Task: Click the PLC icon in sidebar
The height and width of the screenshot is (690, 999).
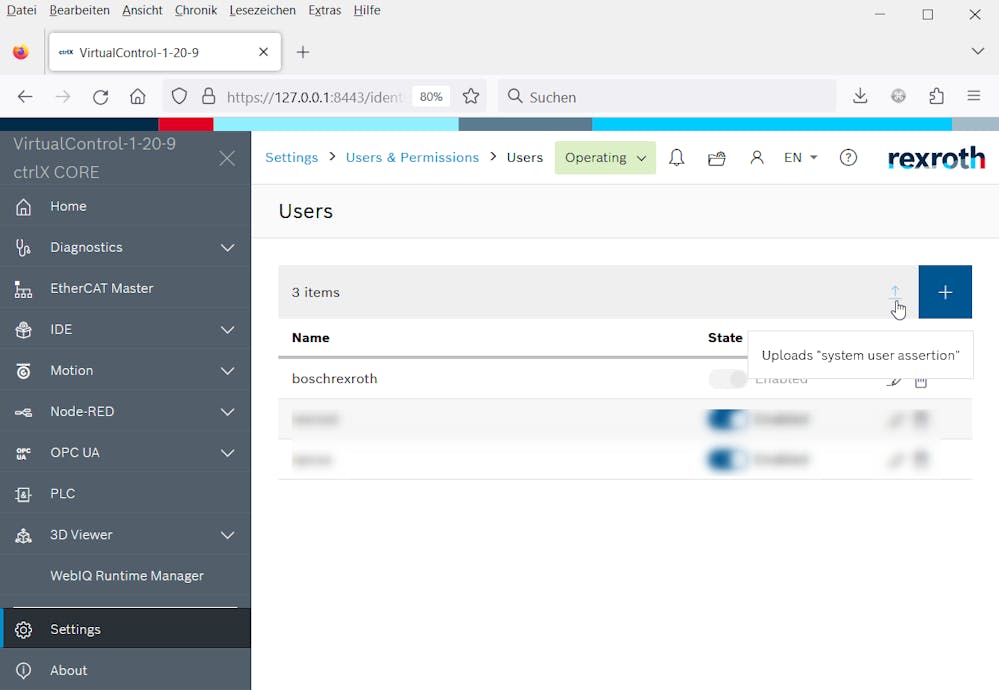Action: click(24, 494)
